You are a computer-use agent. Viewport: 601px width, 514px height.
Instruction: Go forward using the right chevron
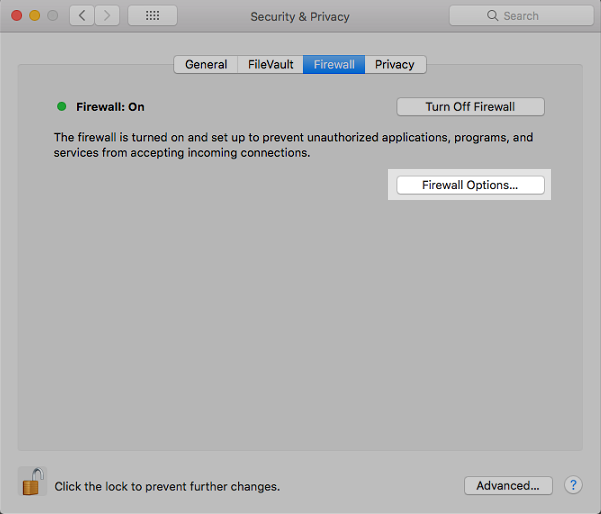[x=106, y=16]
